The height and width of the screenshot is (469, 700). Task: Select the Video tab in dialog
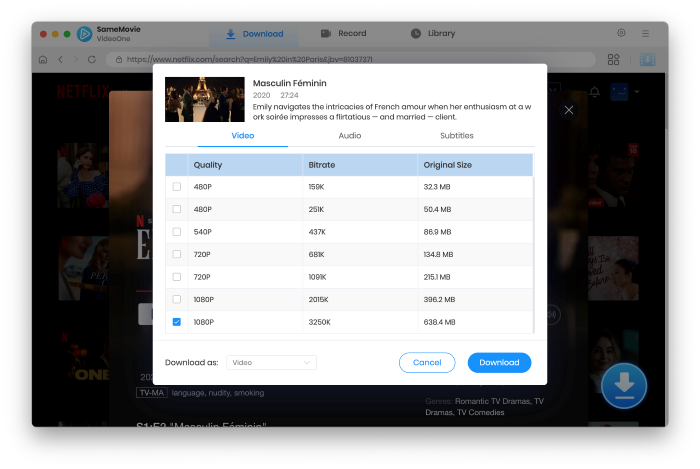[x=243, y=136]
